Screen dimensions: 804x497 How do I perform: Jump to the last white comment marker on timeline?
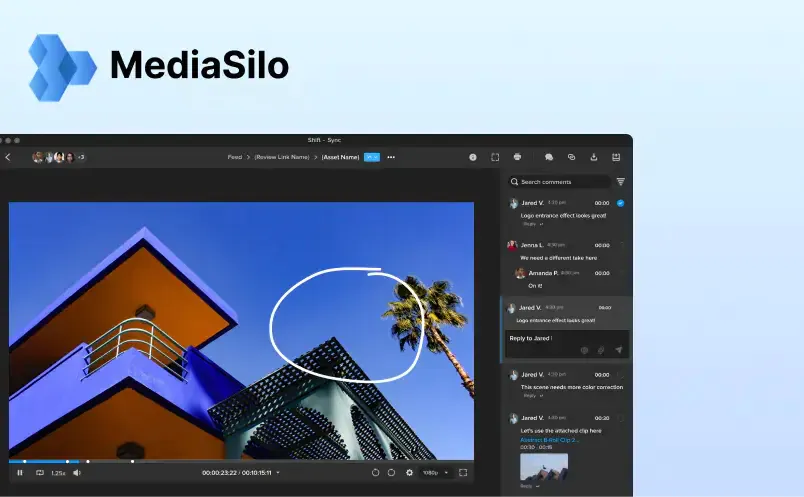(132, 462)
